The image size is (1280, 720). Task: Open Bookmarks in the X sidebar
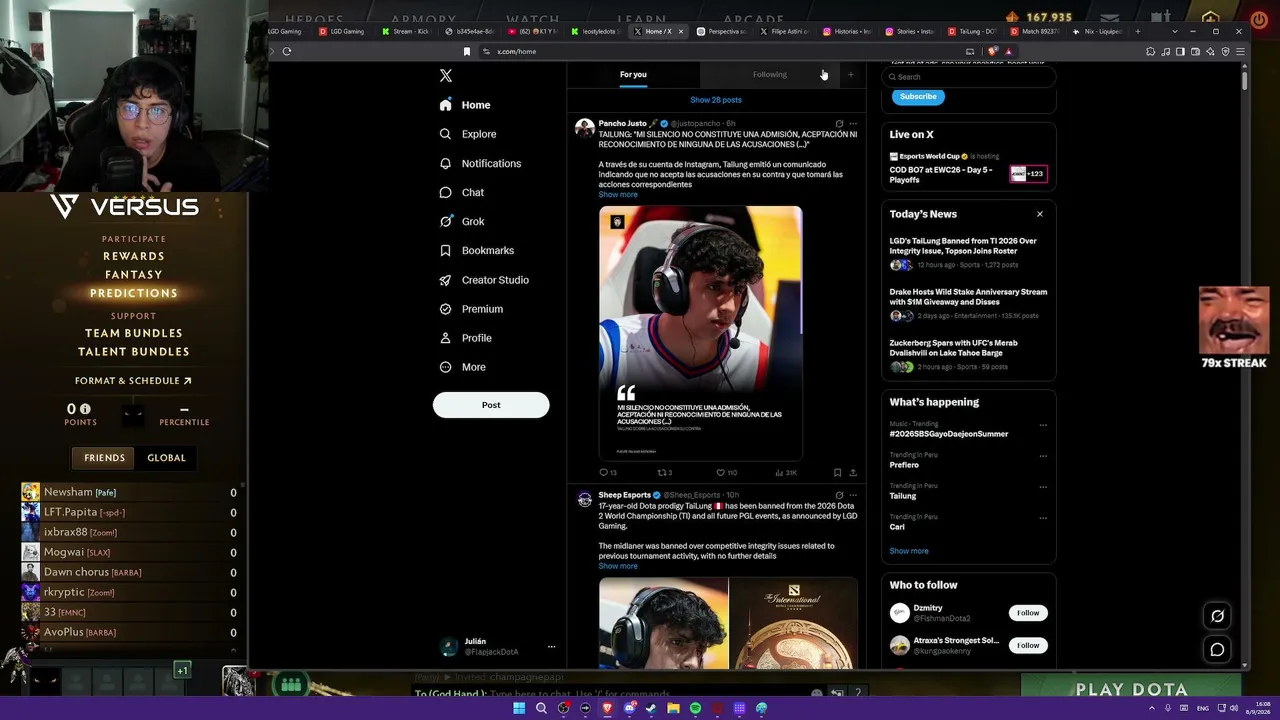point(477,250)
